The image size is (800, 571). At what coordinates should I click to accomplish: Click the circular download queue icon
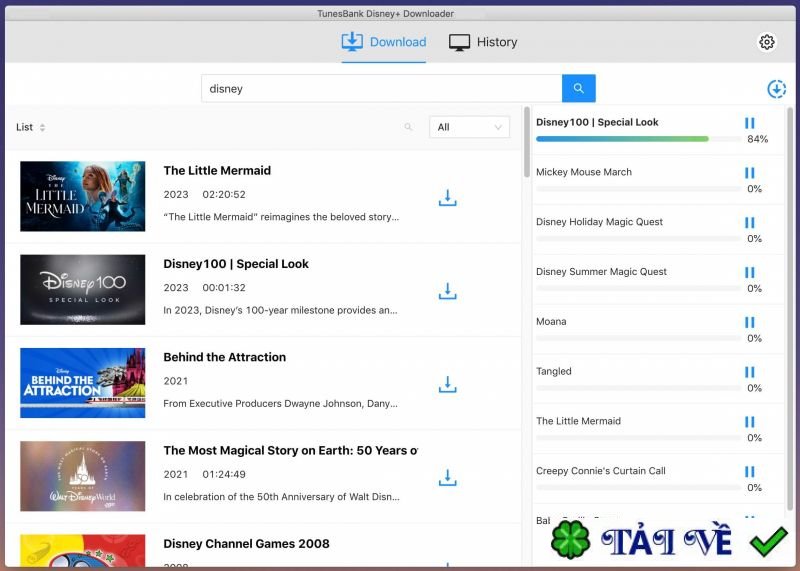776,89
